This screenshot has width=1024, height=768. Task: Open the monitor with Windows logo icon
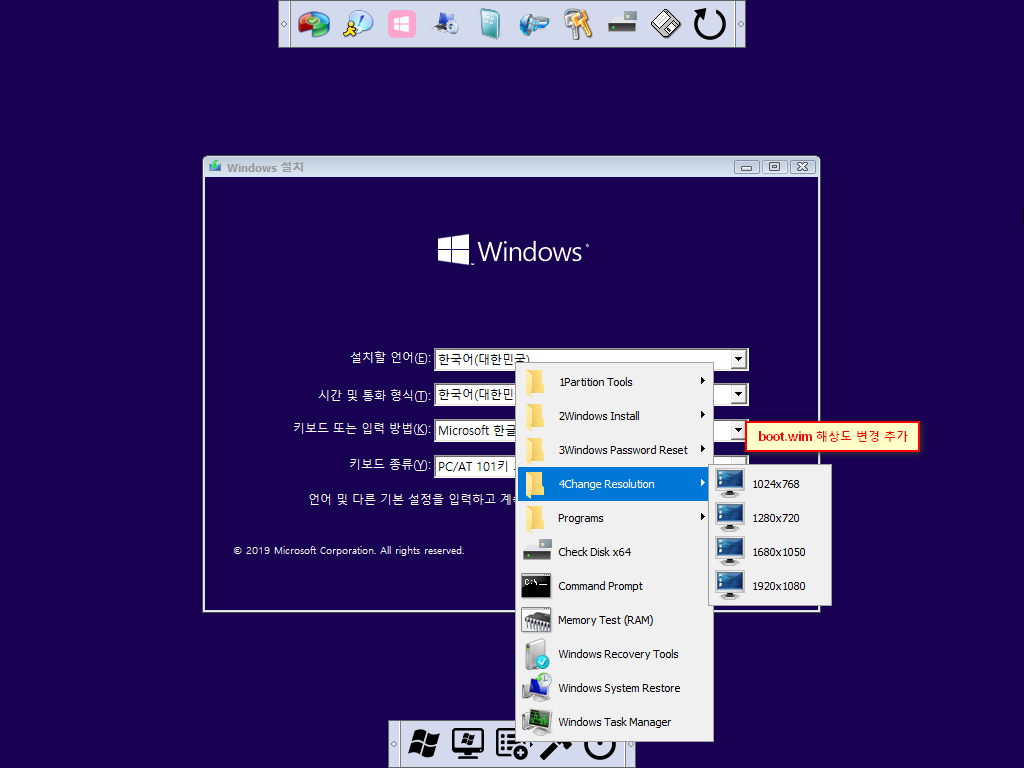468,744
